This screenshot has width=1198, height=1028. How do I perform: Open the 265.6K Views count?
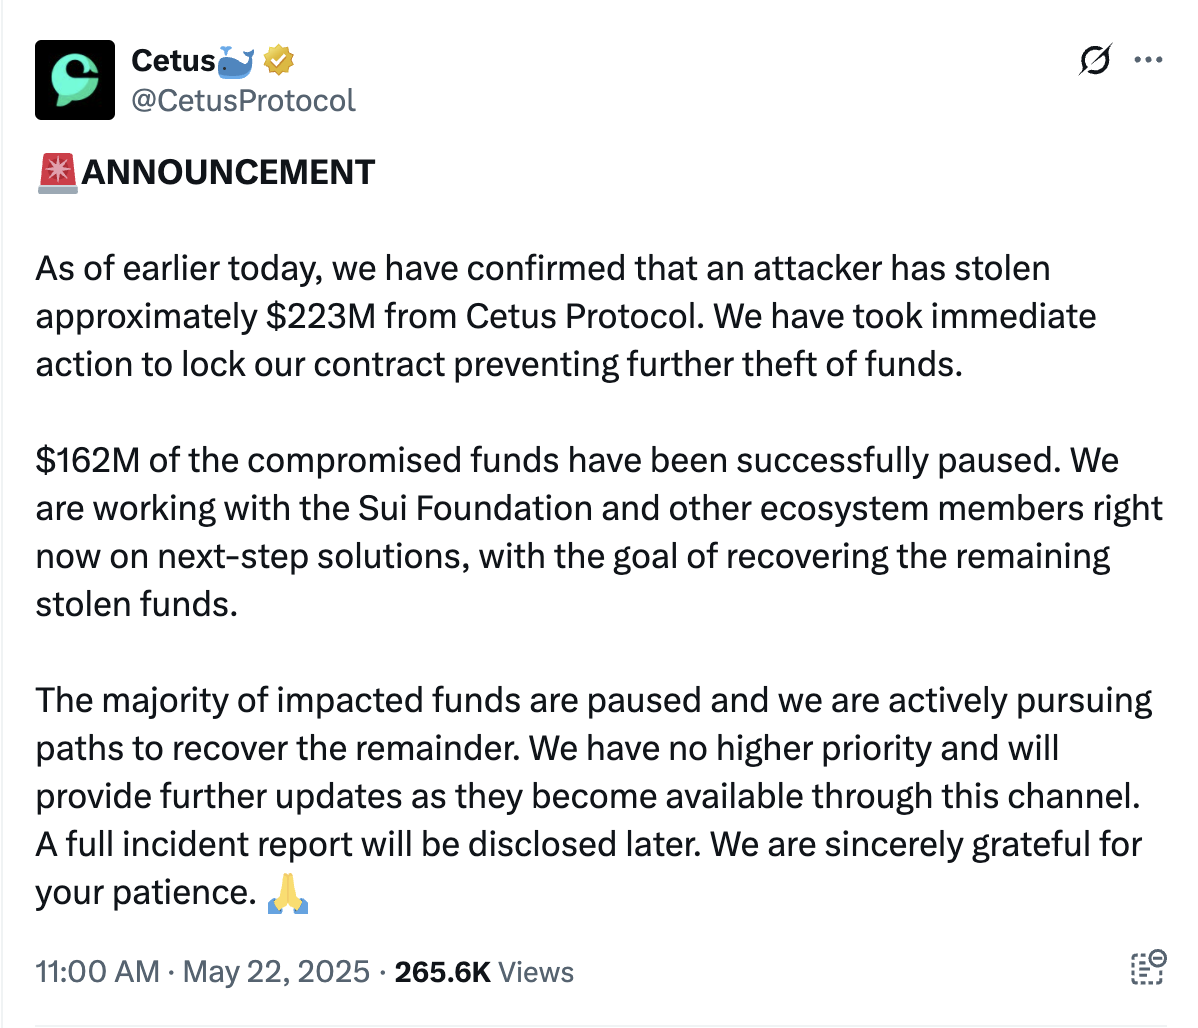(484, 972)
